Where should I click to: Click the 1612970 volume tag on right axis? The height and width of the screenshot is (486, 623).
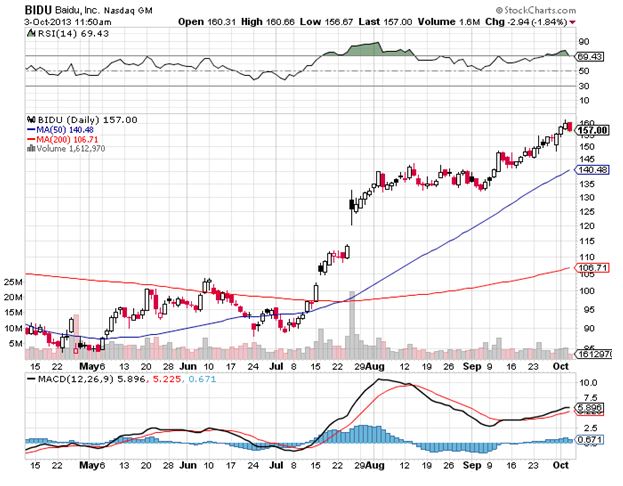[594, 354]
